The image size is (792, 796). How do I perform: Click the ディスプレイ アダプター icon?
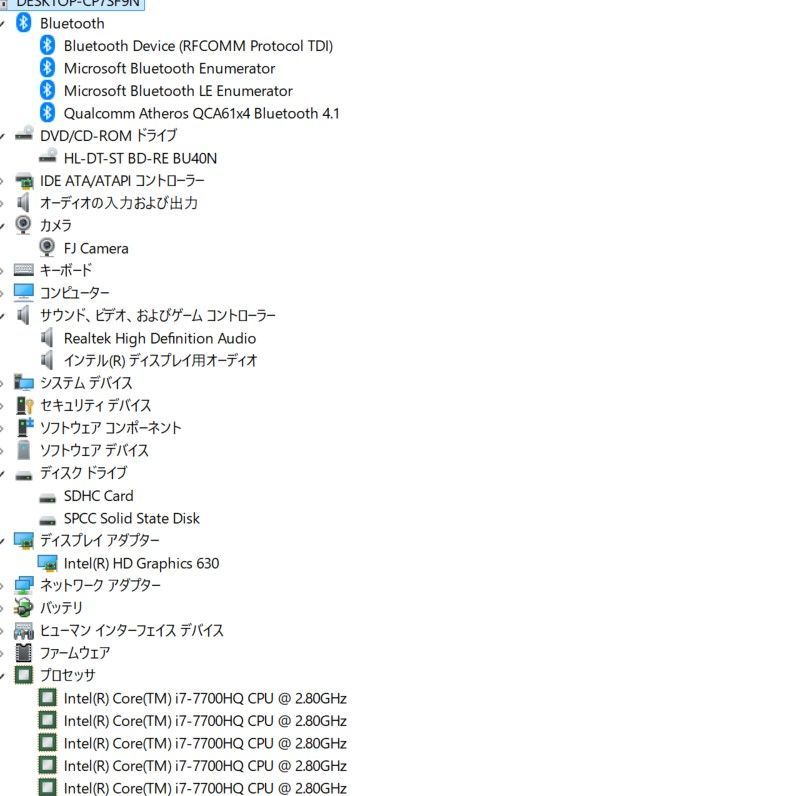pyautogui.click(x=24, y=541)
